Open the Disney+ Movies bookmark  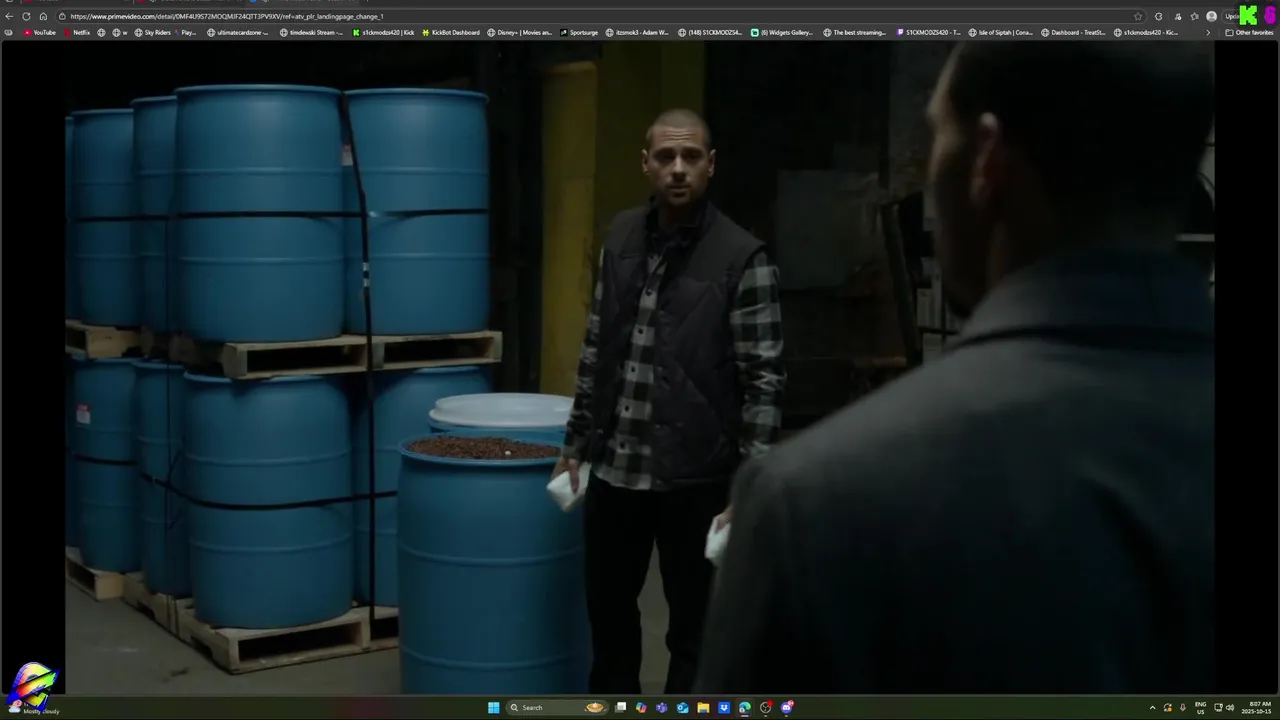pyautogui.click(x=520, y=32)
